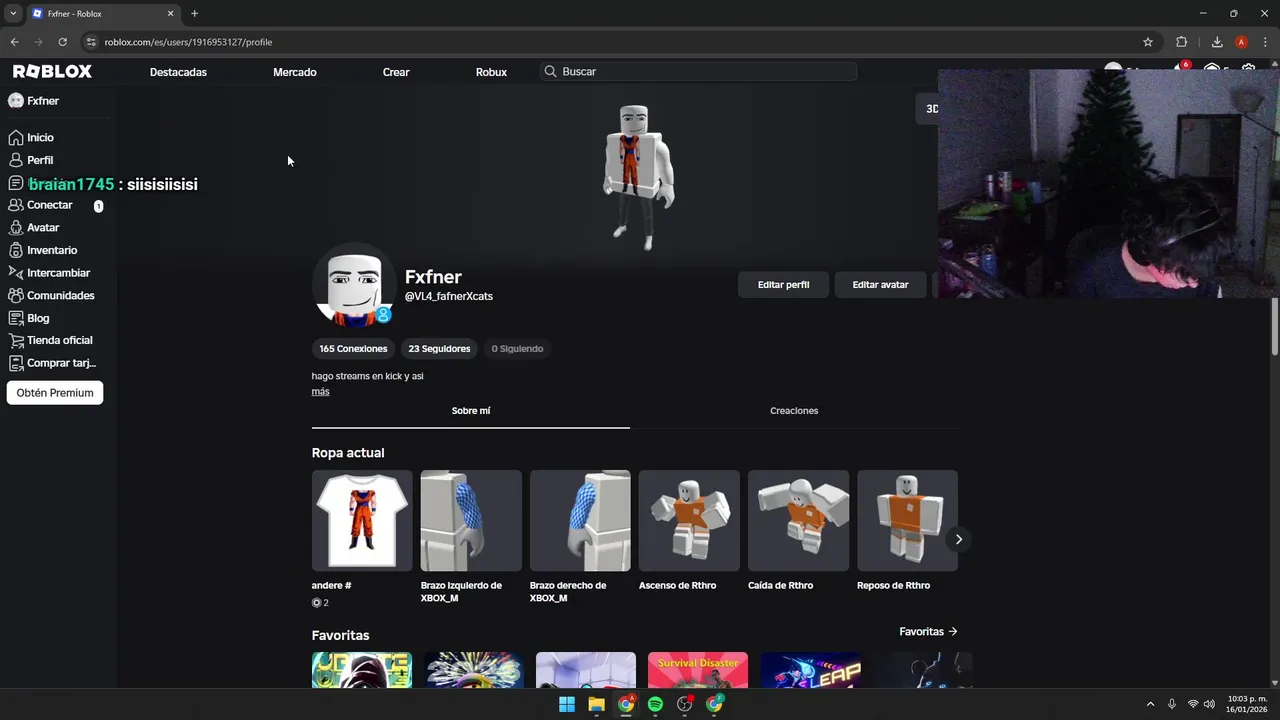Image resolution: width=1280 pixels, height=720 pixels.
Task: Toggle 3D avatar view button
Action: [928, 109]
